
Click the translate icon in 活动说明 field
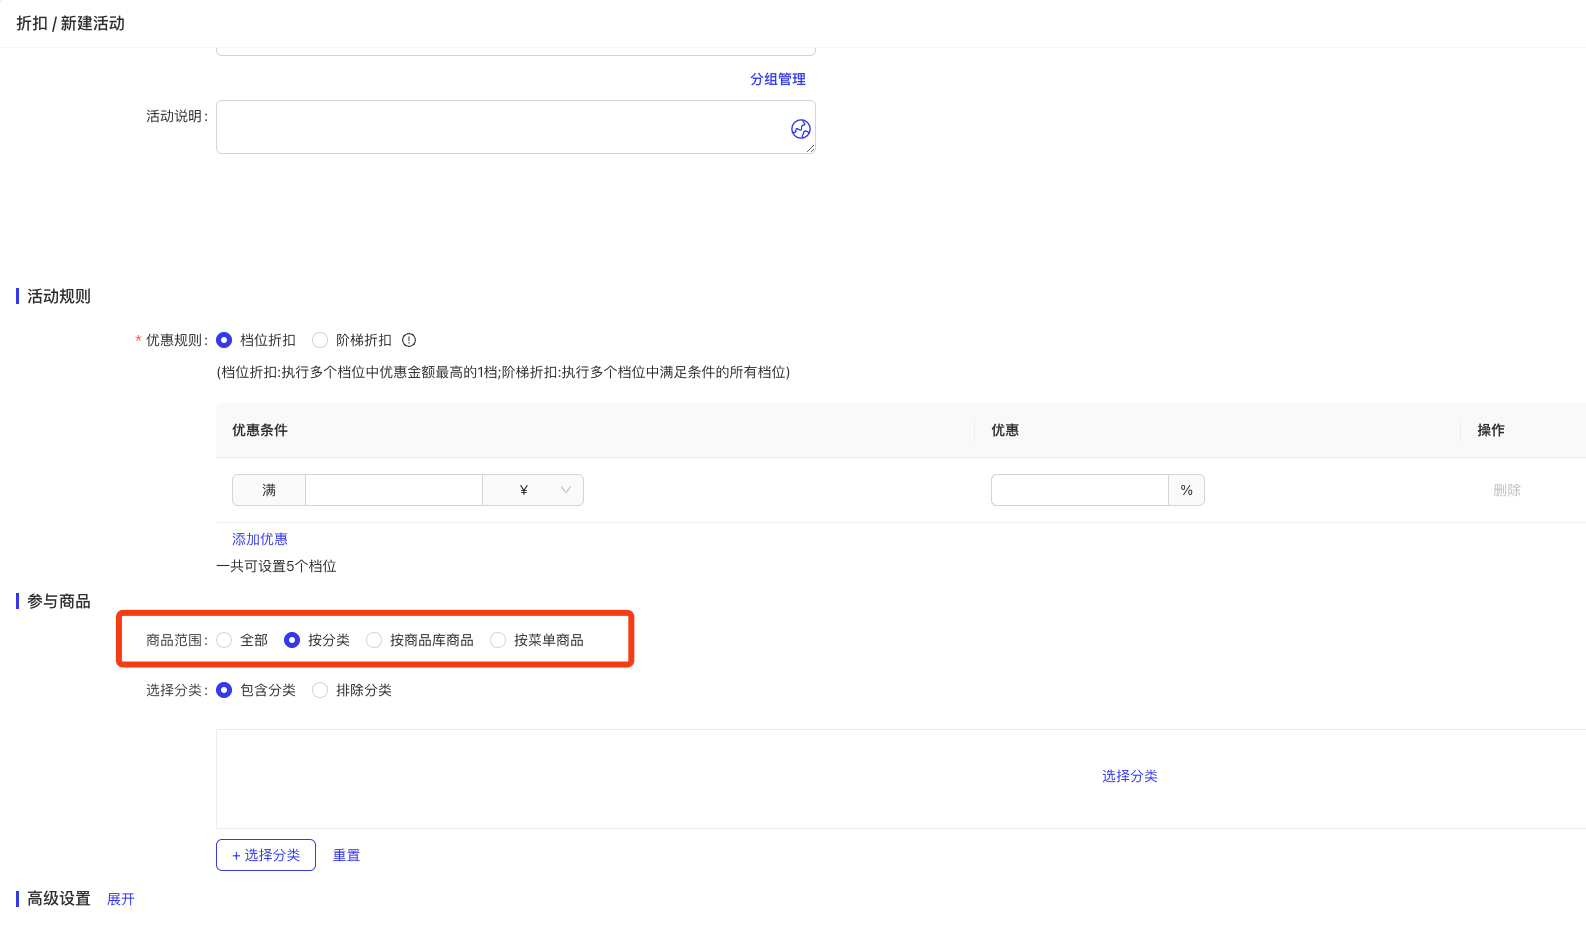pyautogui.click(x=801, y=129)
